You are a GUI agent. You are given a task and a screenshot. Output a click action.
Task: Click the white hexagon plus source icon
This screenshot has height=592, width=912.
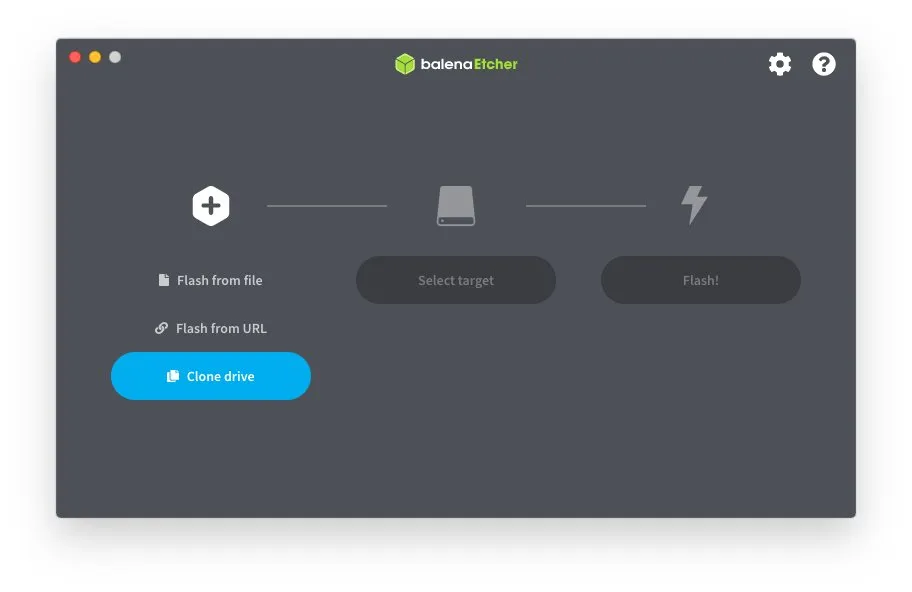[x=211, y=206]
